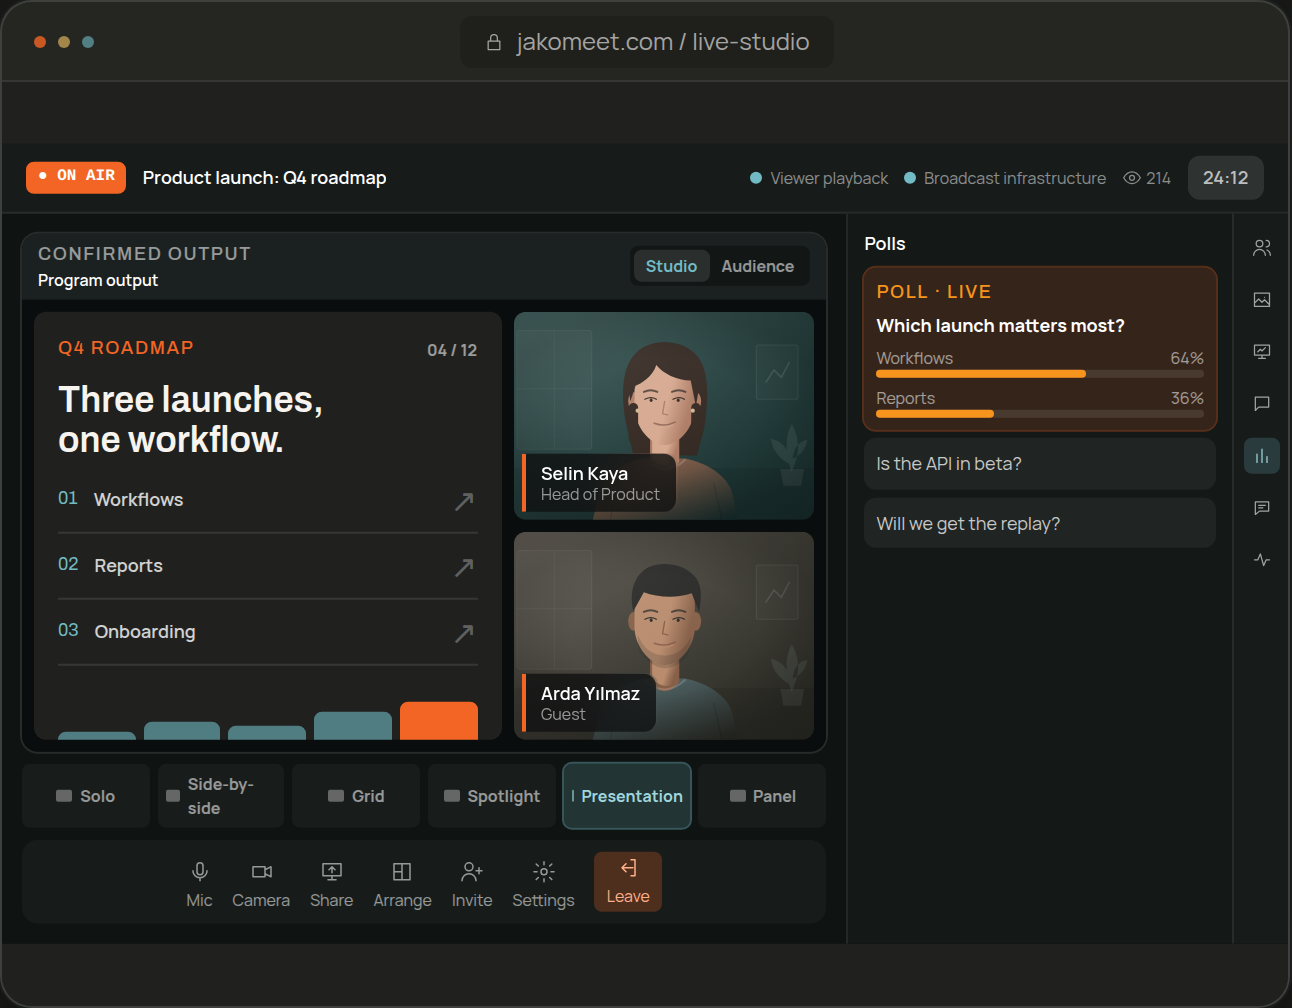This screenshot has height=1008, width=1292.
Task: Open the 'Will we get the replay?' question
Action: (1040, 523)
